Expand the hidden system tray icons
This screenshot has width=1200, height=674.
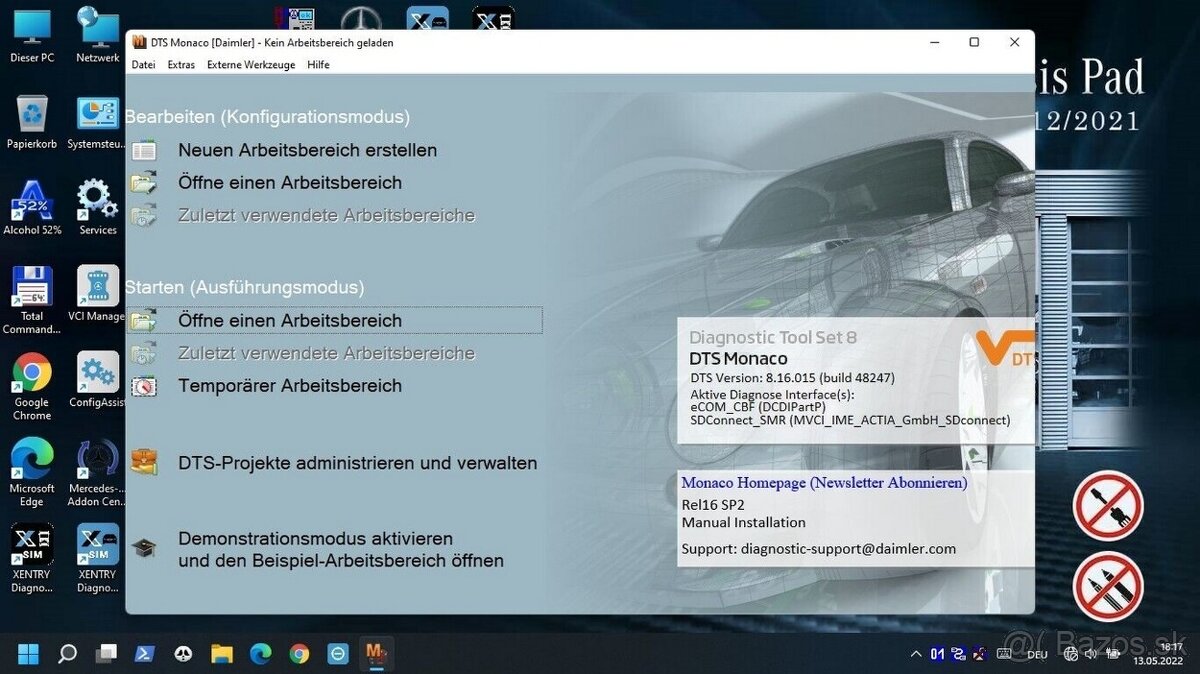click(916, 653)
